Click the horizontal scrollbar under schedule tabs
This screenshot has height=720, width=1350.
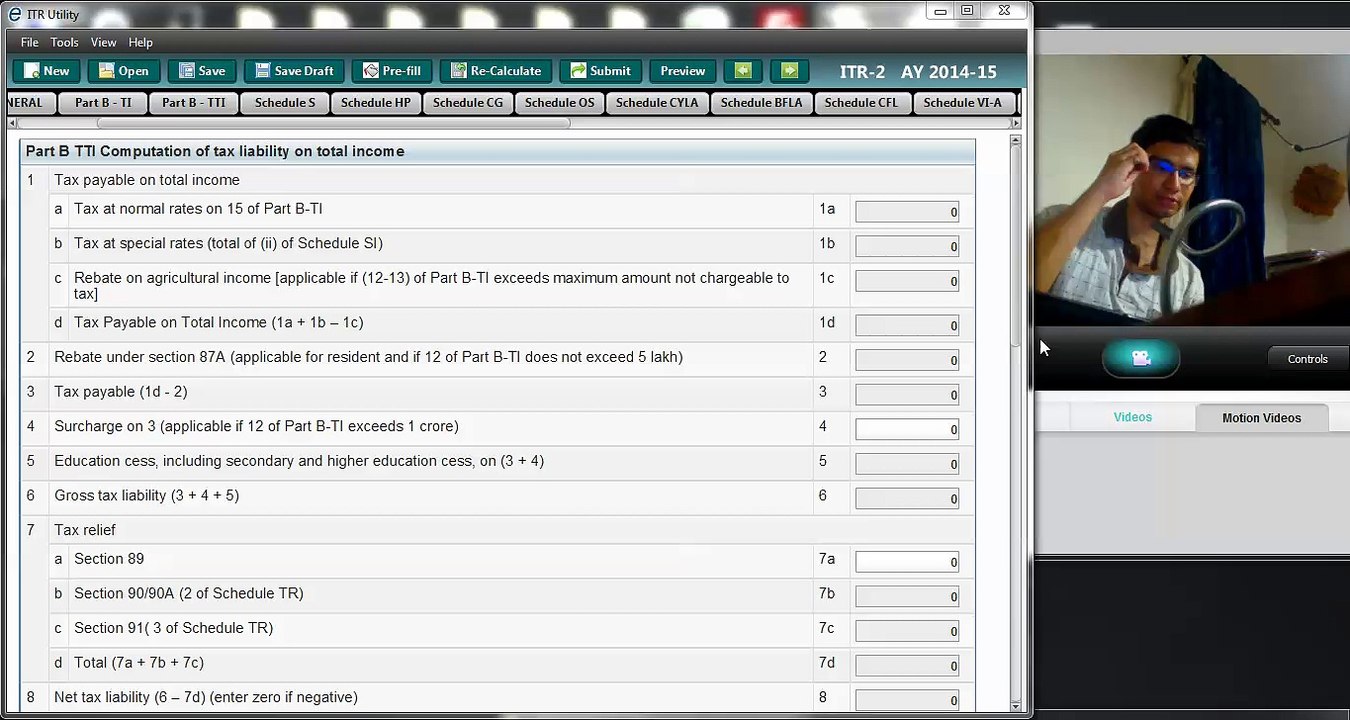[334, 123]
